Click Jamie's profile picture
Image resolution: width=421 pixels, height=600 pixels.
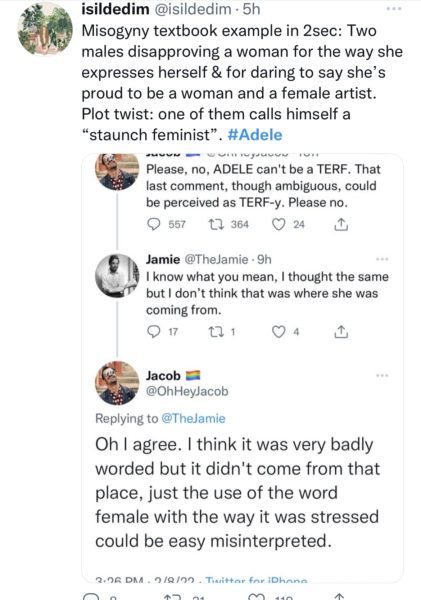coord(117,276)
